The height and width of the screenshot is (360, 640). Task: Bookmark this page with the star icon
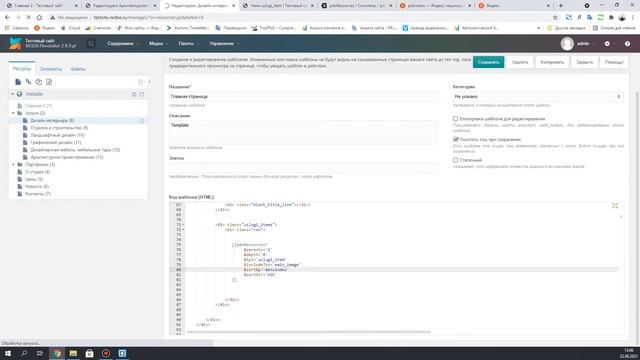555,18
